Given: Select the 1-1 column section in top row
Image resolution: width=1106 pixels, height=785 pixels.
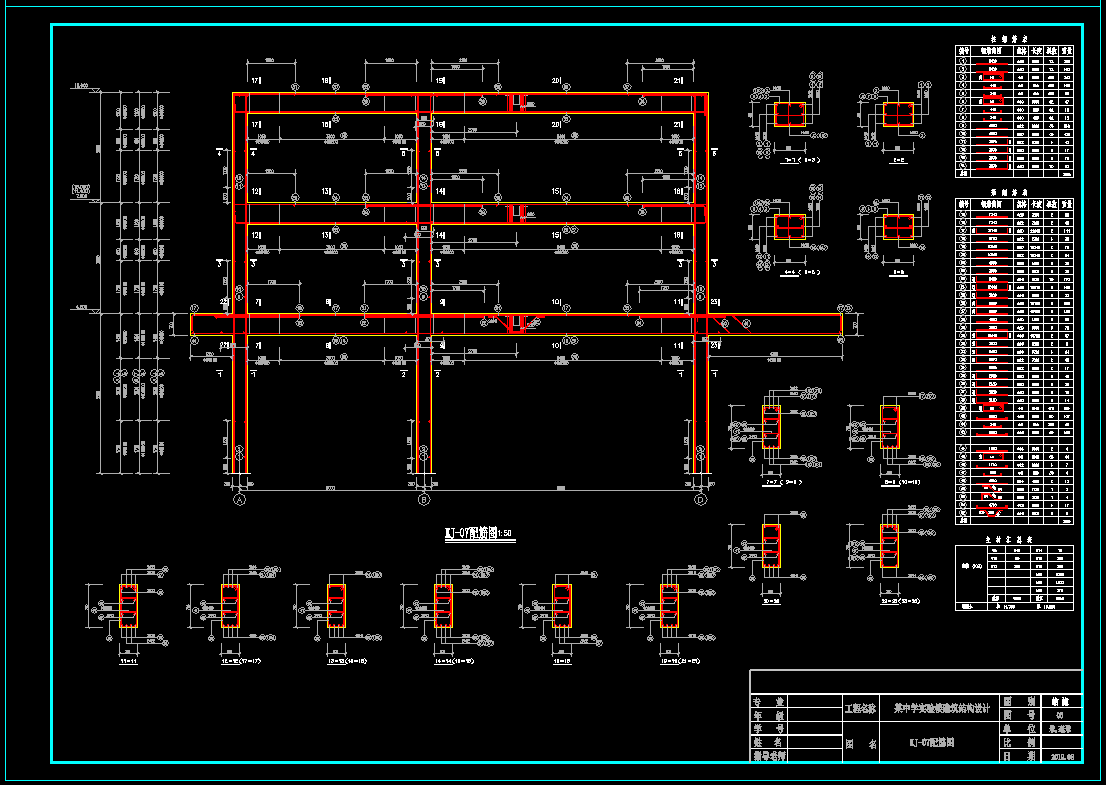Looking at the screenshot, I should click(x=789, y=115).
